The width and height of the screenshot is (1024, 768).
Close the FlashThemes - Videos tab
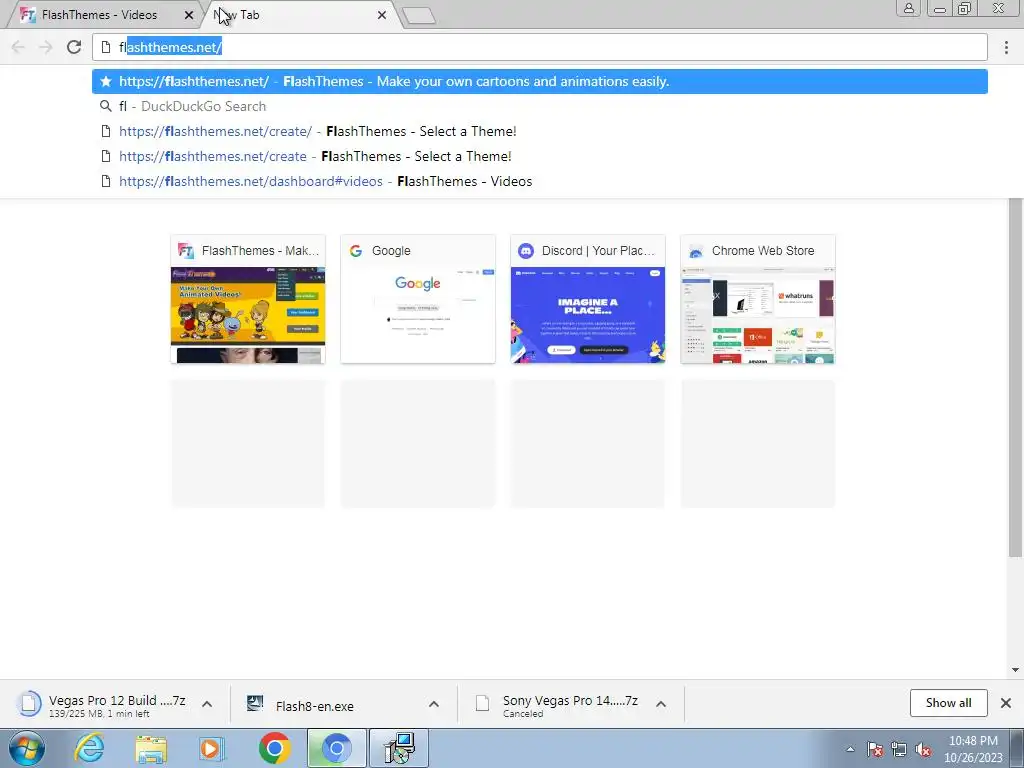click(x=189, y=15)
